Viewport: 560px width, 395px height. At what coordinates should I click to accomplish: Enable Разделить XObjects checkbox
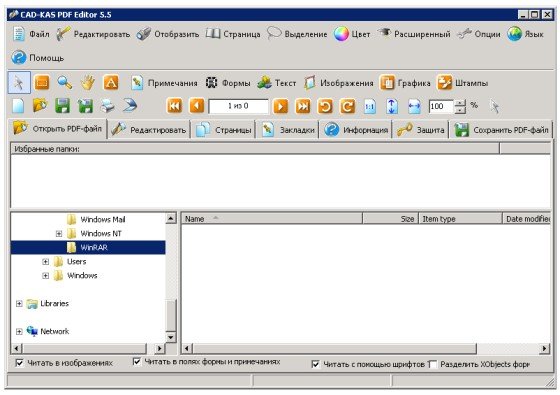(x=432, y=364)
